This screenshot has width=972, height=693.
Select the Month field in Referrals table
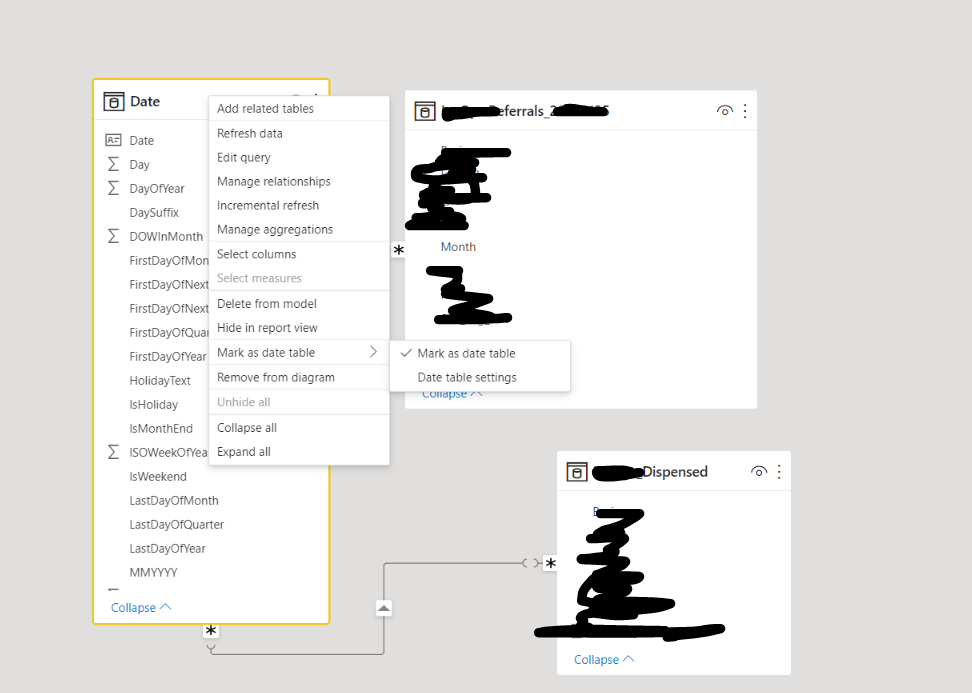[458, 247]
